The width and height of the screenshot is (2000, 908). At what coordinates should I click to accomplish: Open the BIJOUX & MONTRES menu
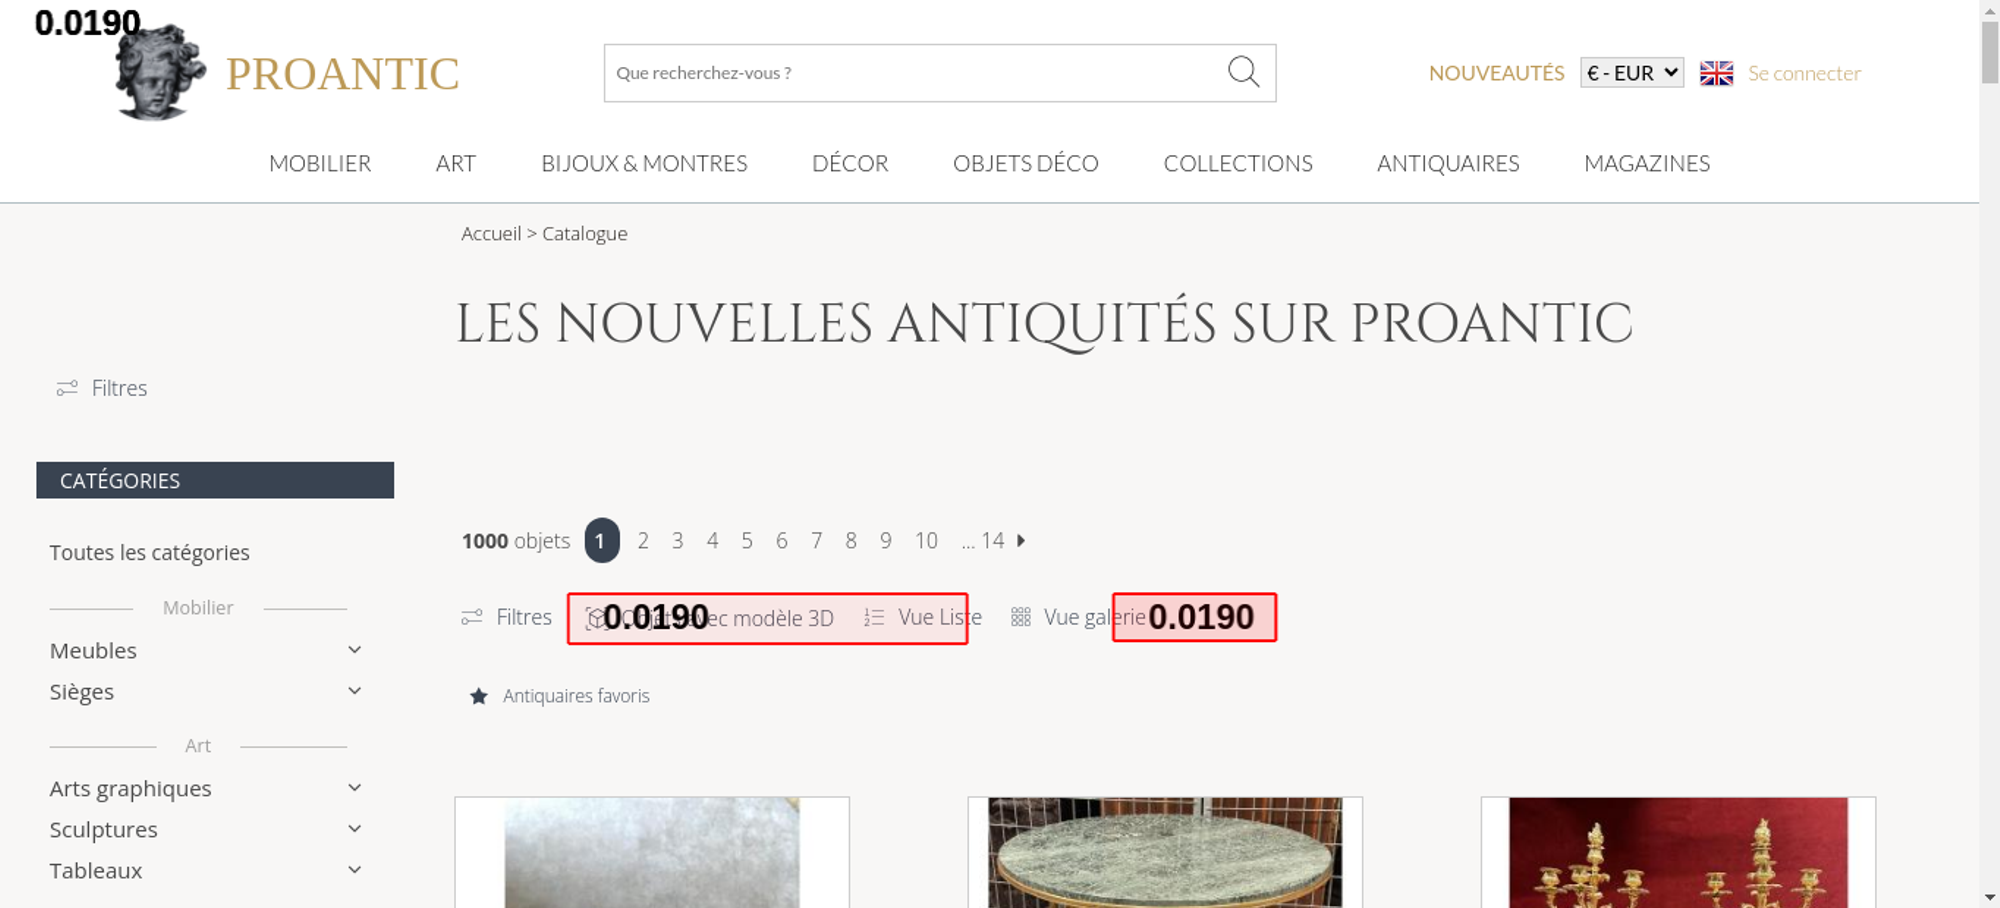(x=644, y=163)
